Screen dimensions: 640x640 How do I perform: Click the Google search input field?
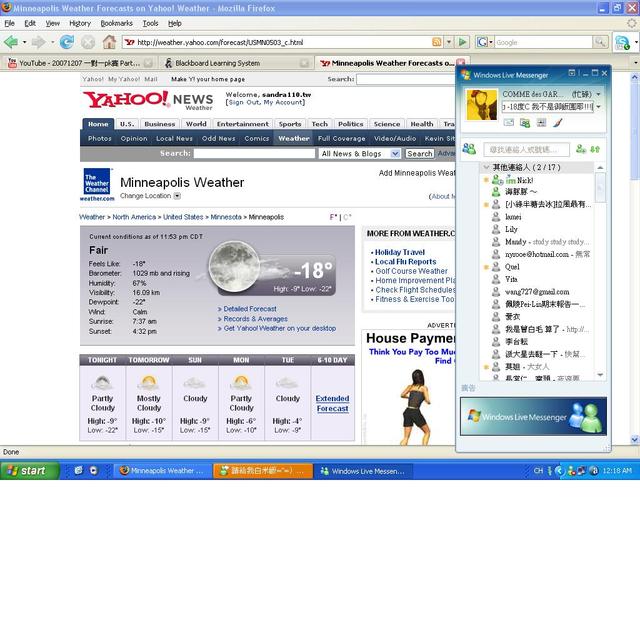[543, 42]
